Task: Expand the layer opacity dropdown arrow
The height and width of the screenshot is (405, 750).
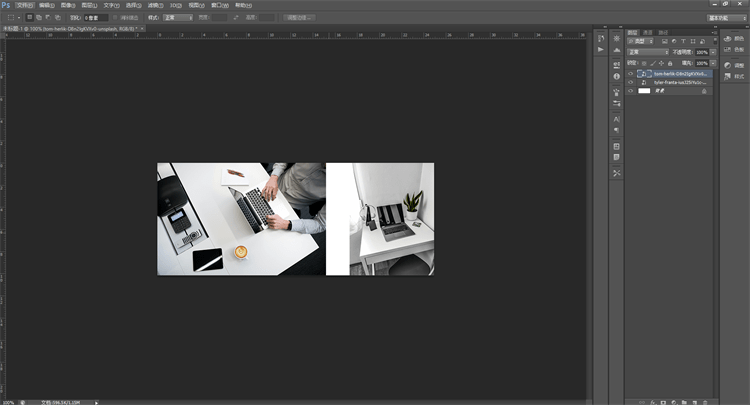Action: (711, 52)
